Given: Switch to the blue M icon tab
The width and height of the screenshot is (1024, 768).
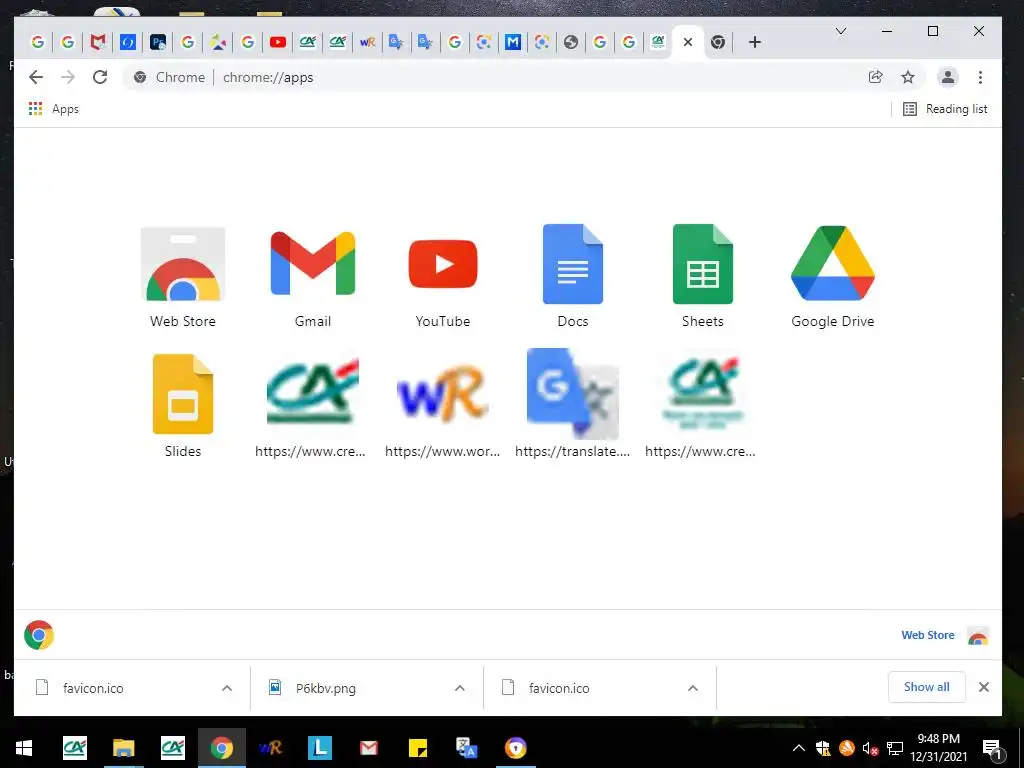Looking at the screenshot, I should click(x=513, y=42).
